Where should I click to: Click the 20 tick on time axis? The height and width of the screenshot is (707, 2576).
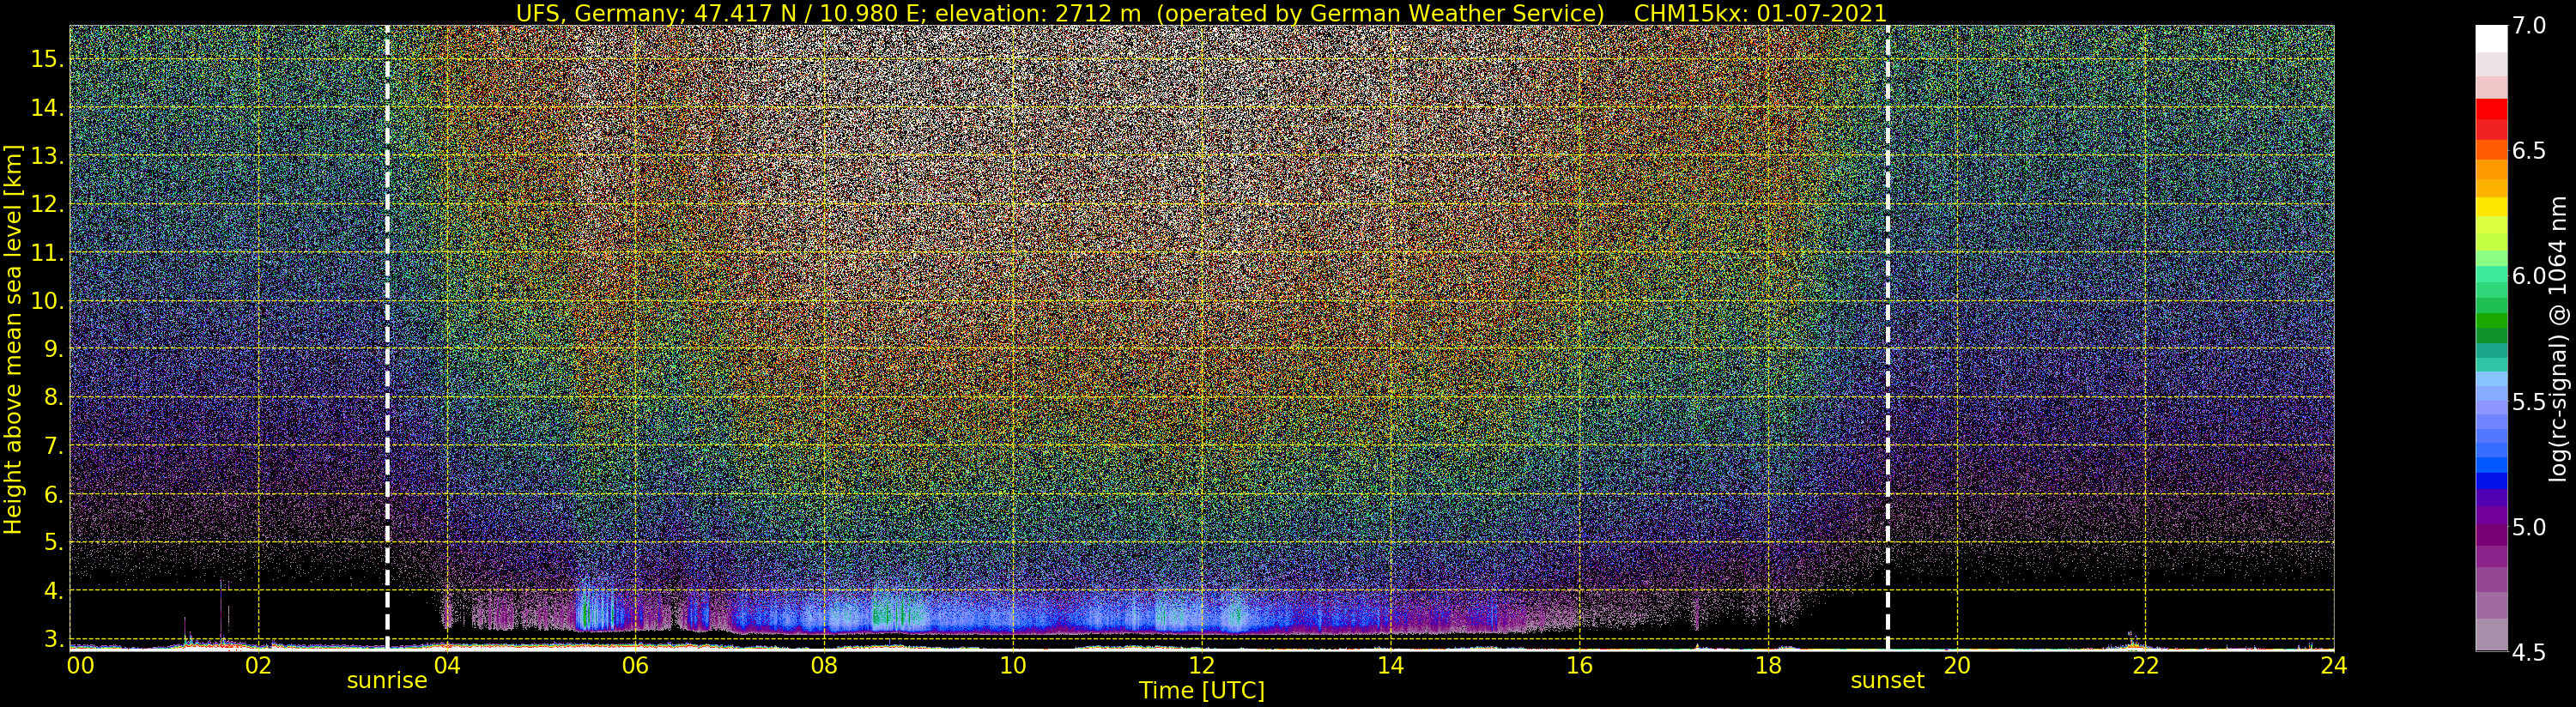pyautogui.click(x=1956, y=665)
